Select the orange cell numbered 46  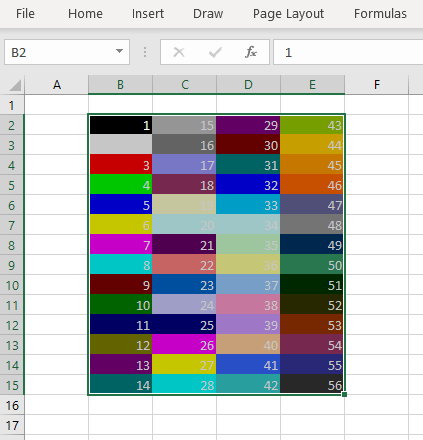pos(312,184)
